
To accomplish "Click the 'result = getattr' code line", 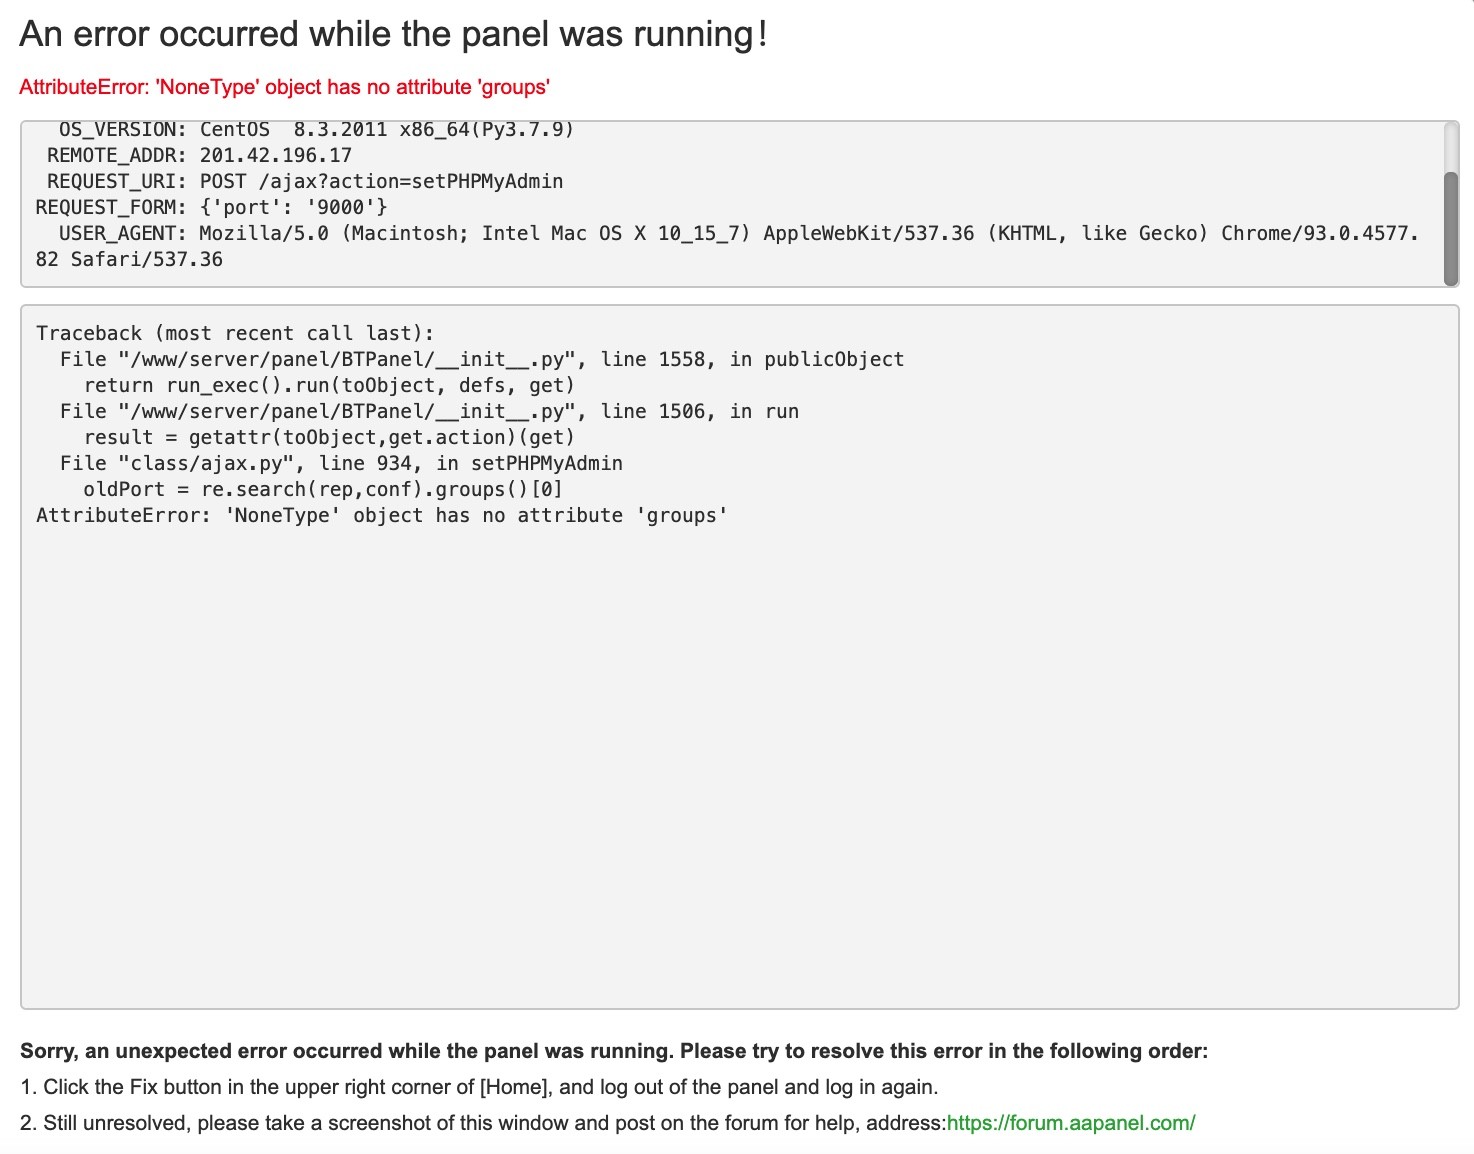I will coord(329,437).
